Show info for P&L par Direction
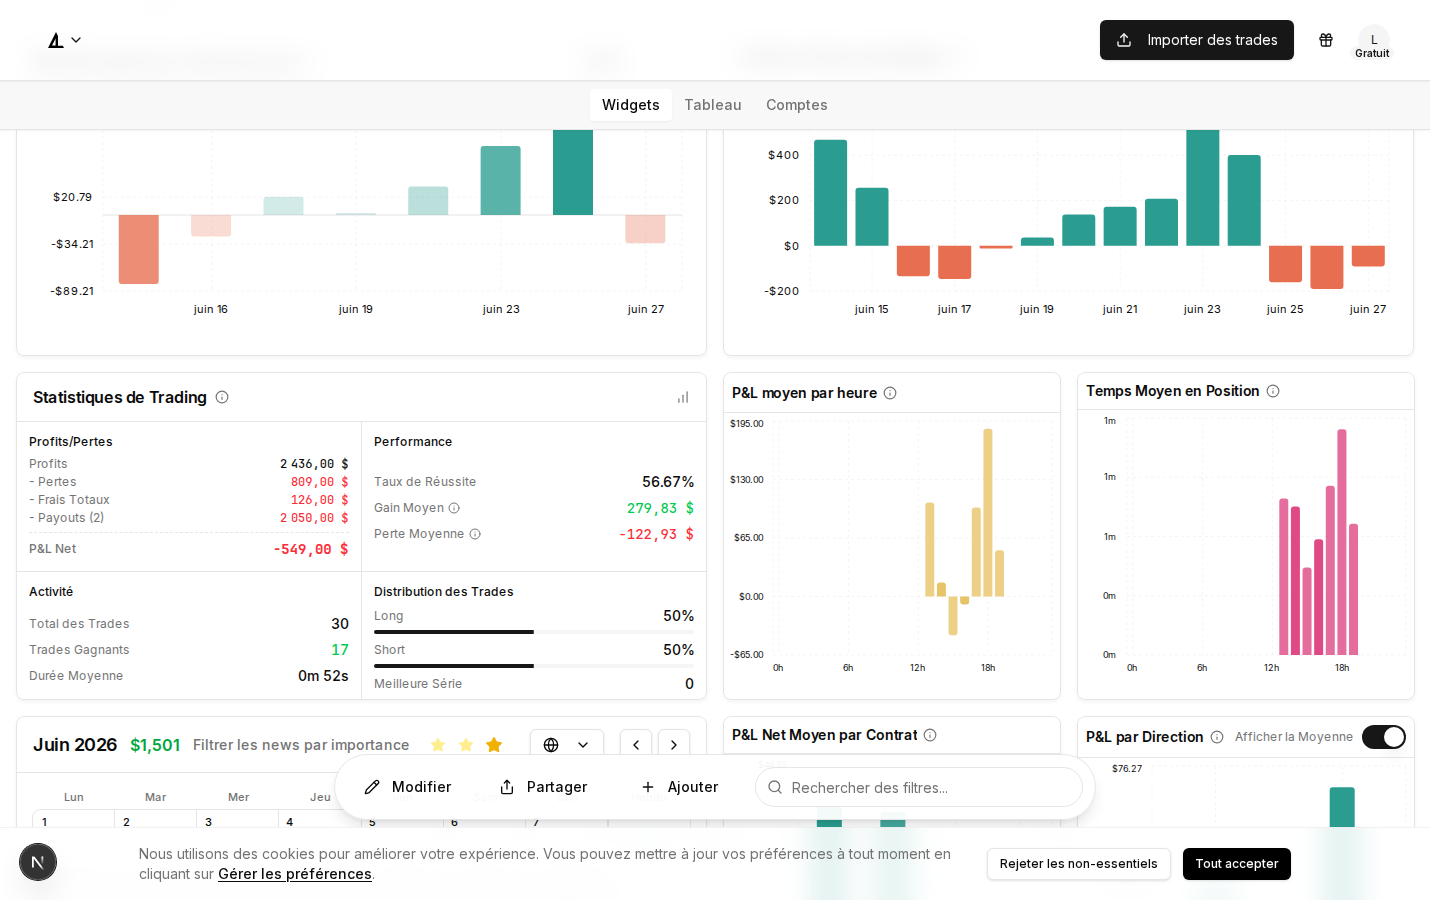Image resolution: width=1440 pixels, height=900 pixels. click(x=1217, y=737)
